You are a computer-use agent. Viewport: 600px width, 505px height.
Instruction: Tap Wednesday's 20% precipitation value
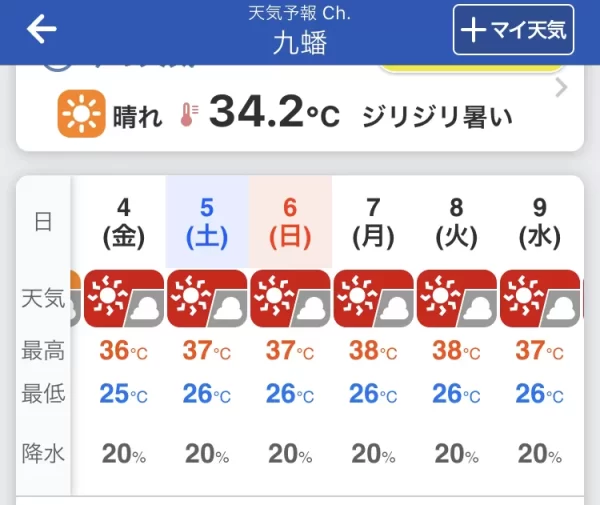[540, 454]
